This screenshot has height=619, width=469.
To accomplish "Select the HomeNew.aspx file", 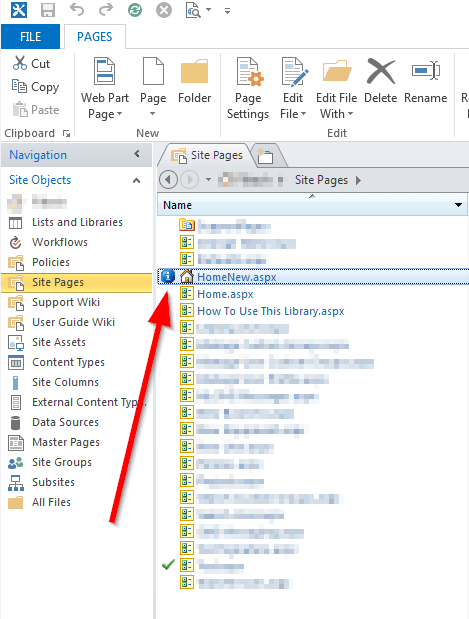I will tap(236, 277).
